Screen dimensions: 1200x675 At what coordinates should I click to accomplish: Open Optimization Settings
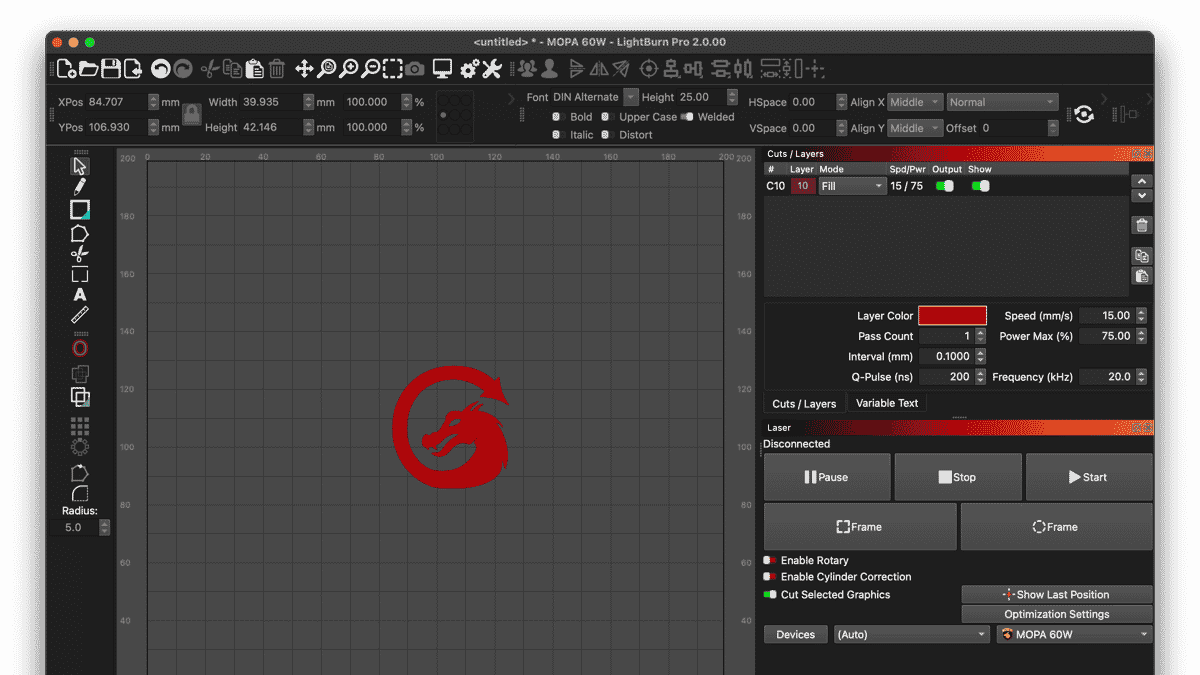pos(1057,615)
